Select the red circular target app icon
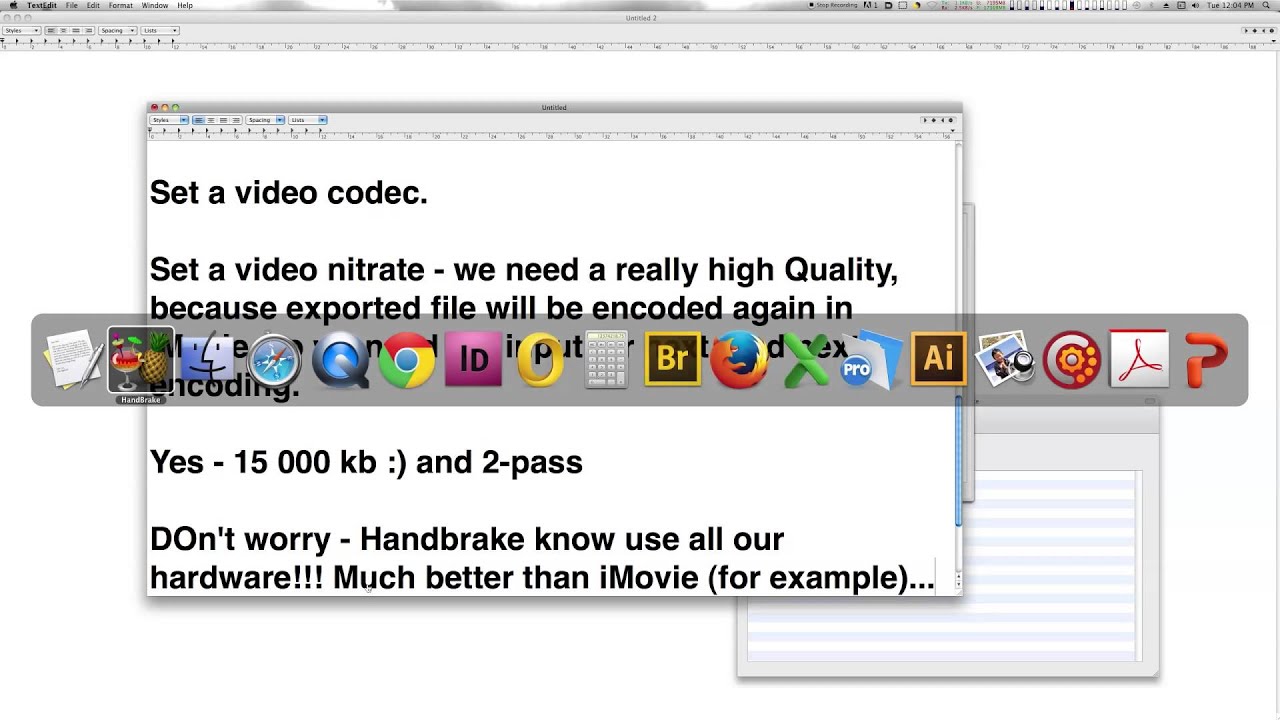The image size is (1280, 720). 1072,360
